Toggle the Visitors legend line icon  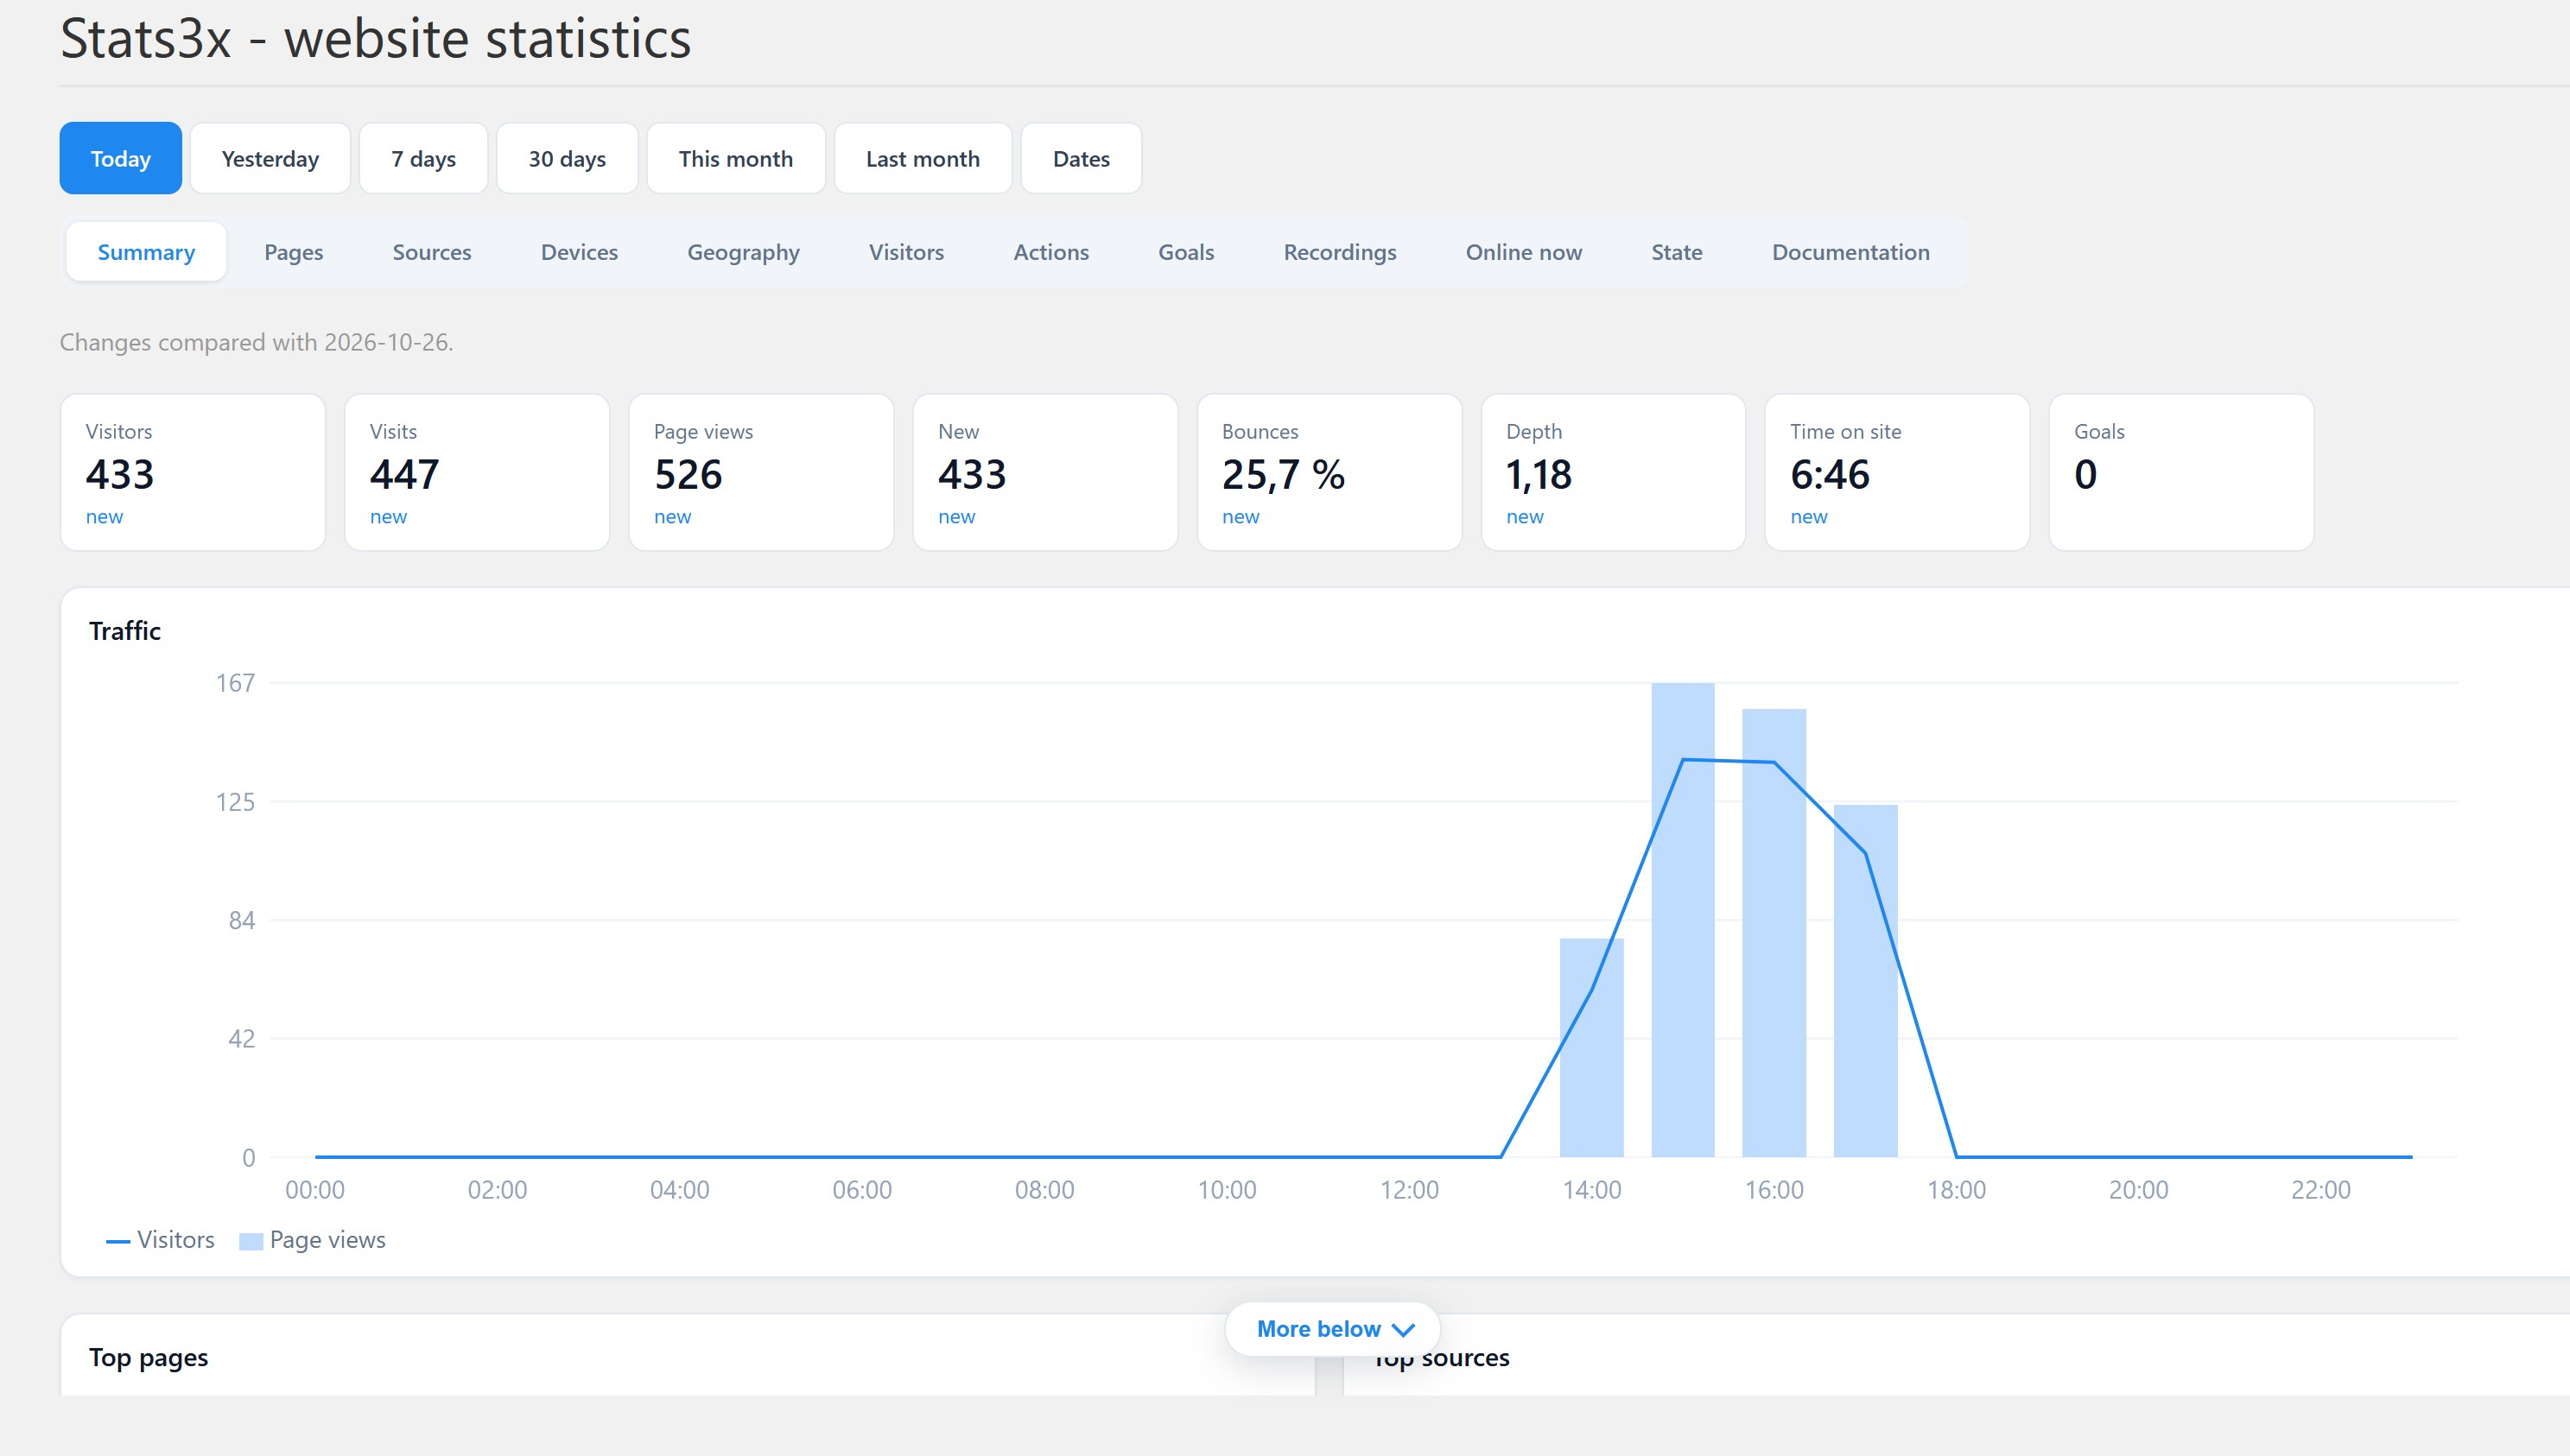[118, 1241]
